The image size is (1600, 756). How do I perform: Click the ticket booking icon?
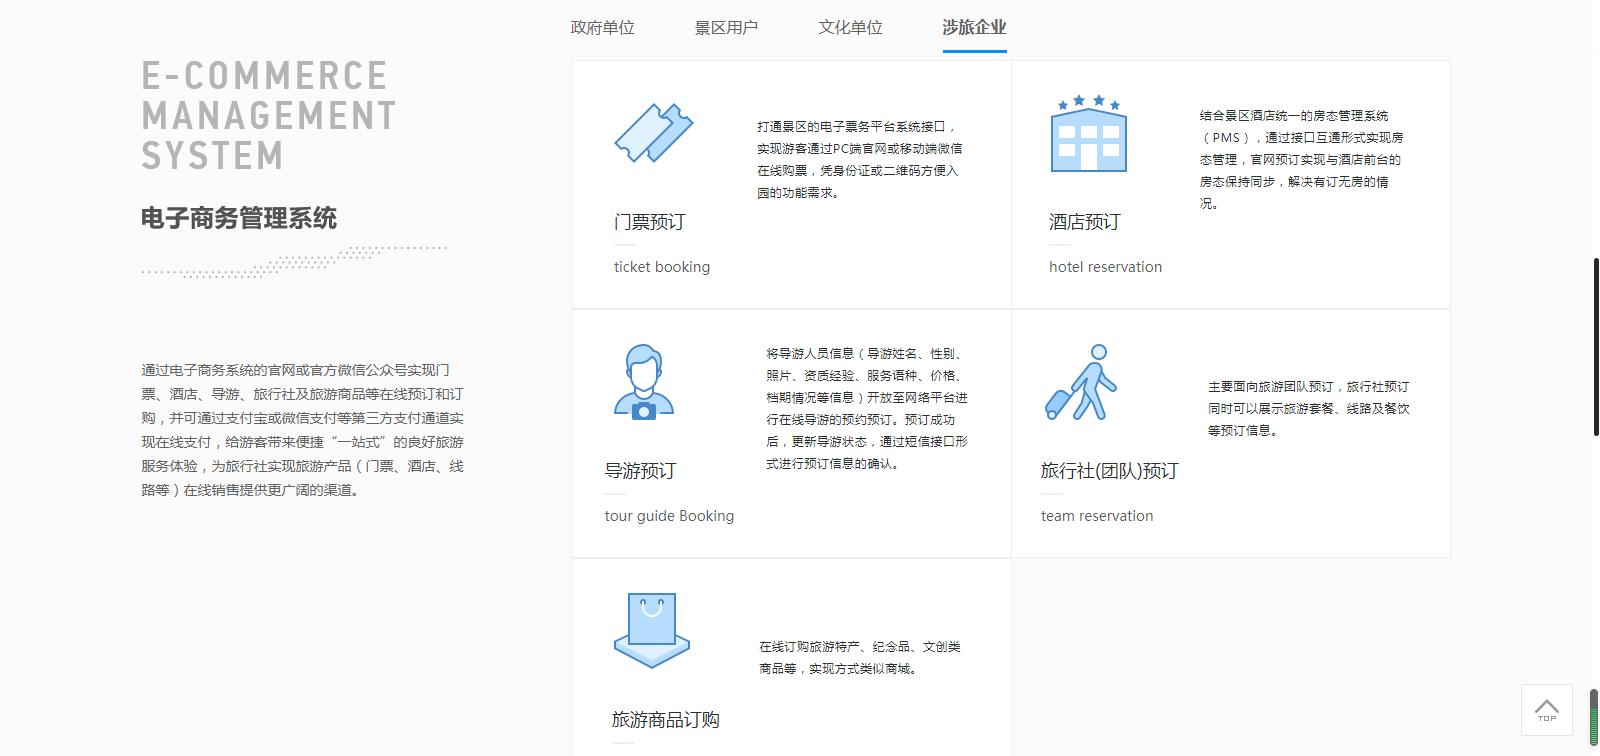point(653,133)
